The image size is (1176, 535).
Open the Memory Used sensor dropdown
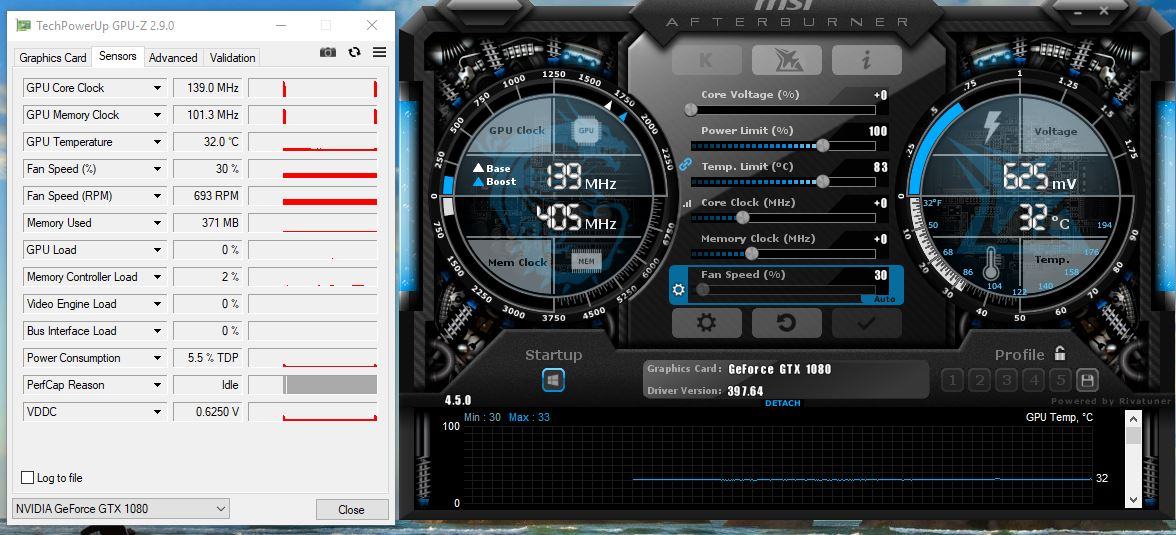(x=158, y=223)
